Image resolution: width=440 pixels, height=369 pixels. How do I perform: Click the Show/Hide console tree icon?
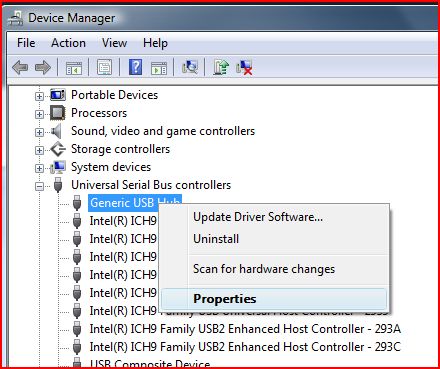point(74,68)
